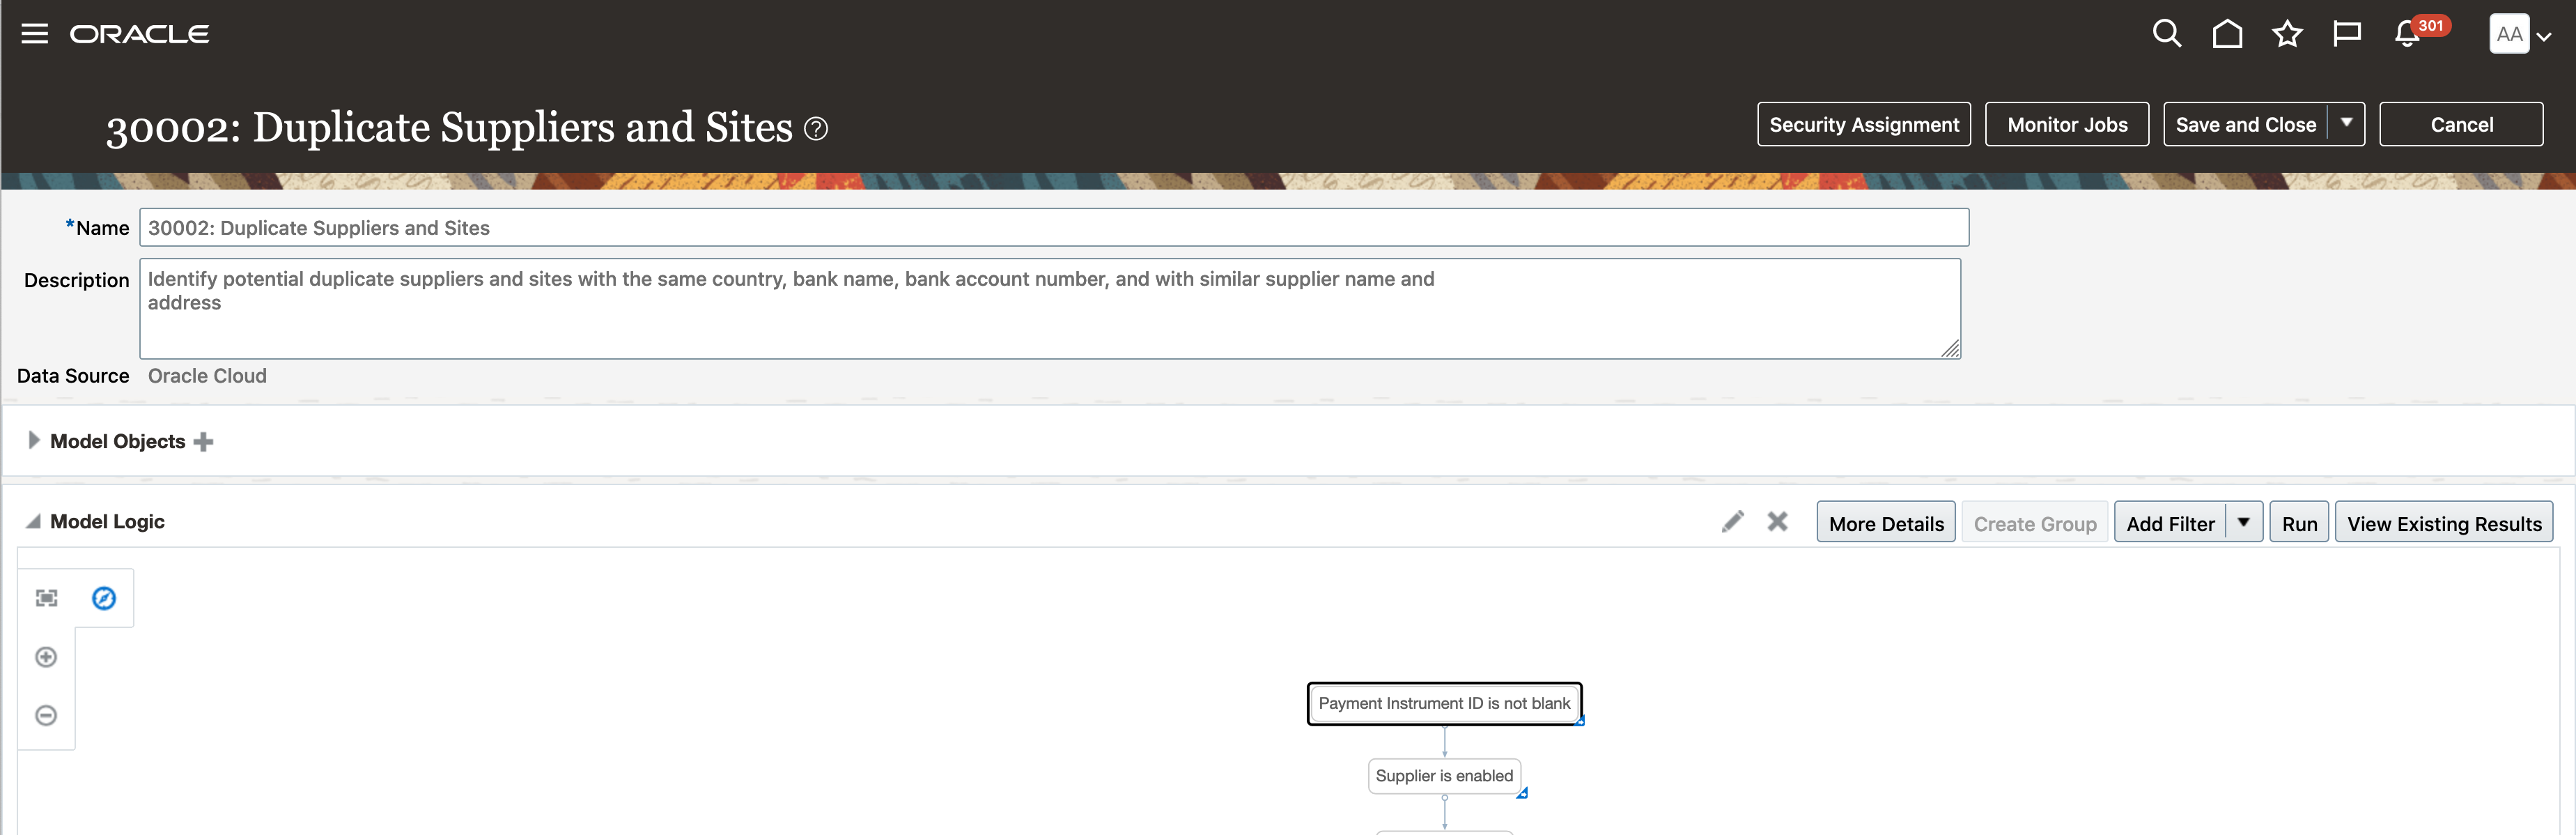Viewport: 2576px width, 835px height.
Task: Click the search magnifier icon
Action: (x=2166, y=34)
